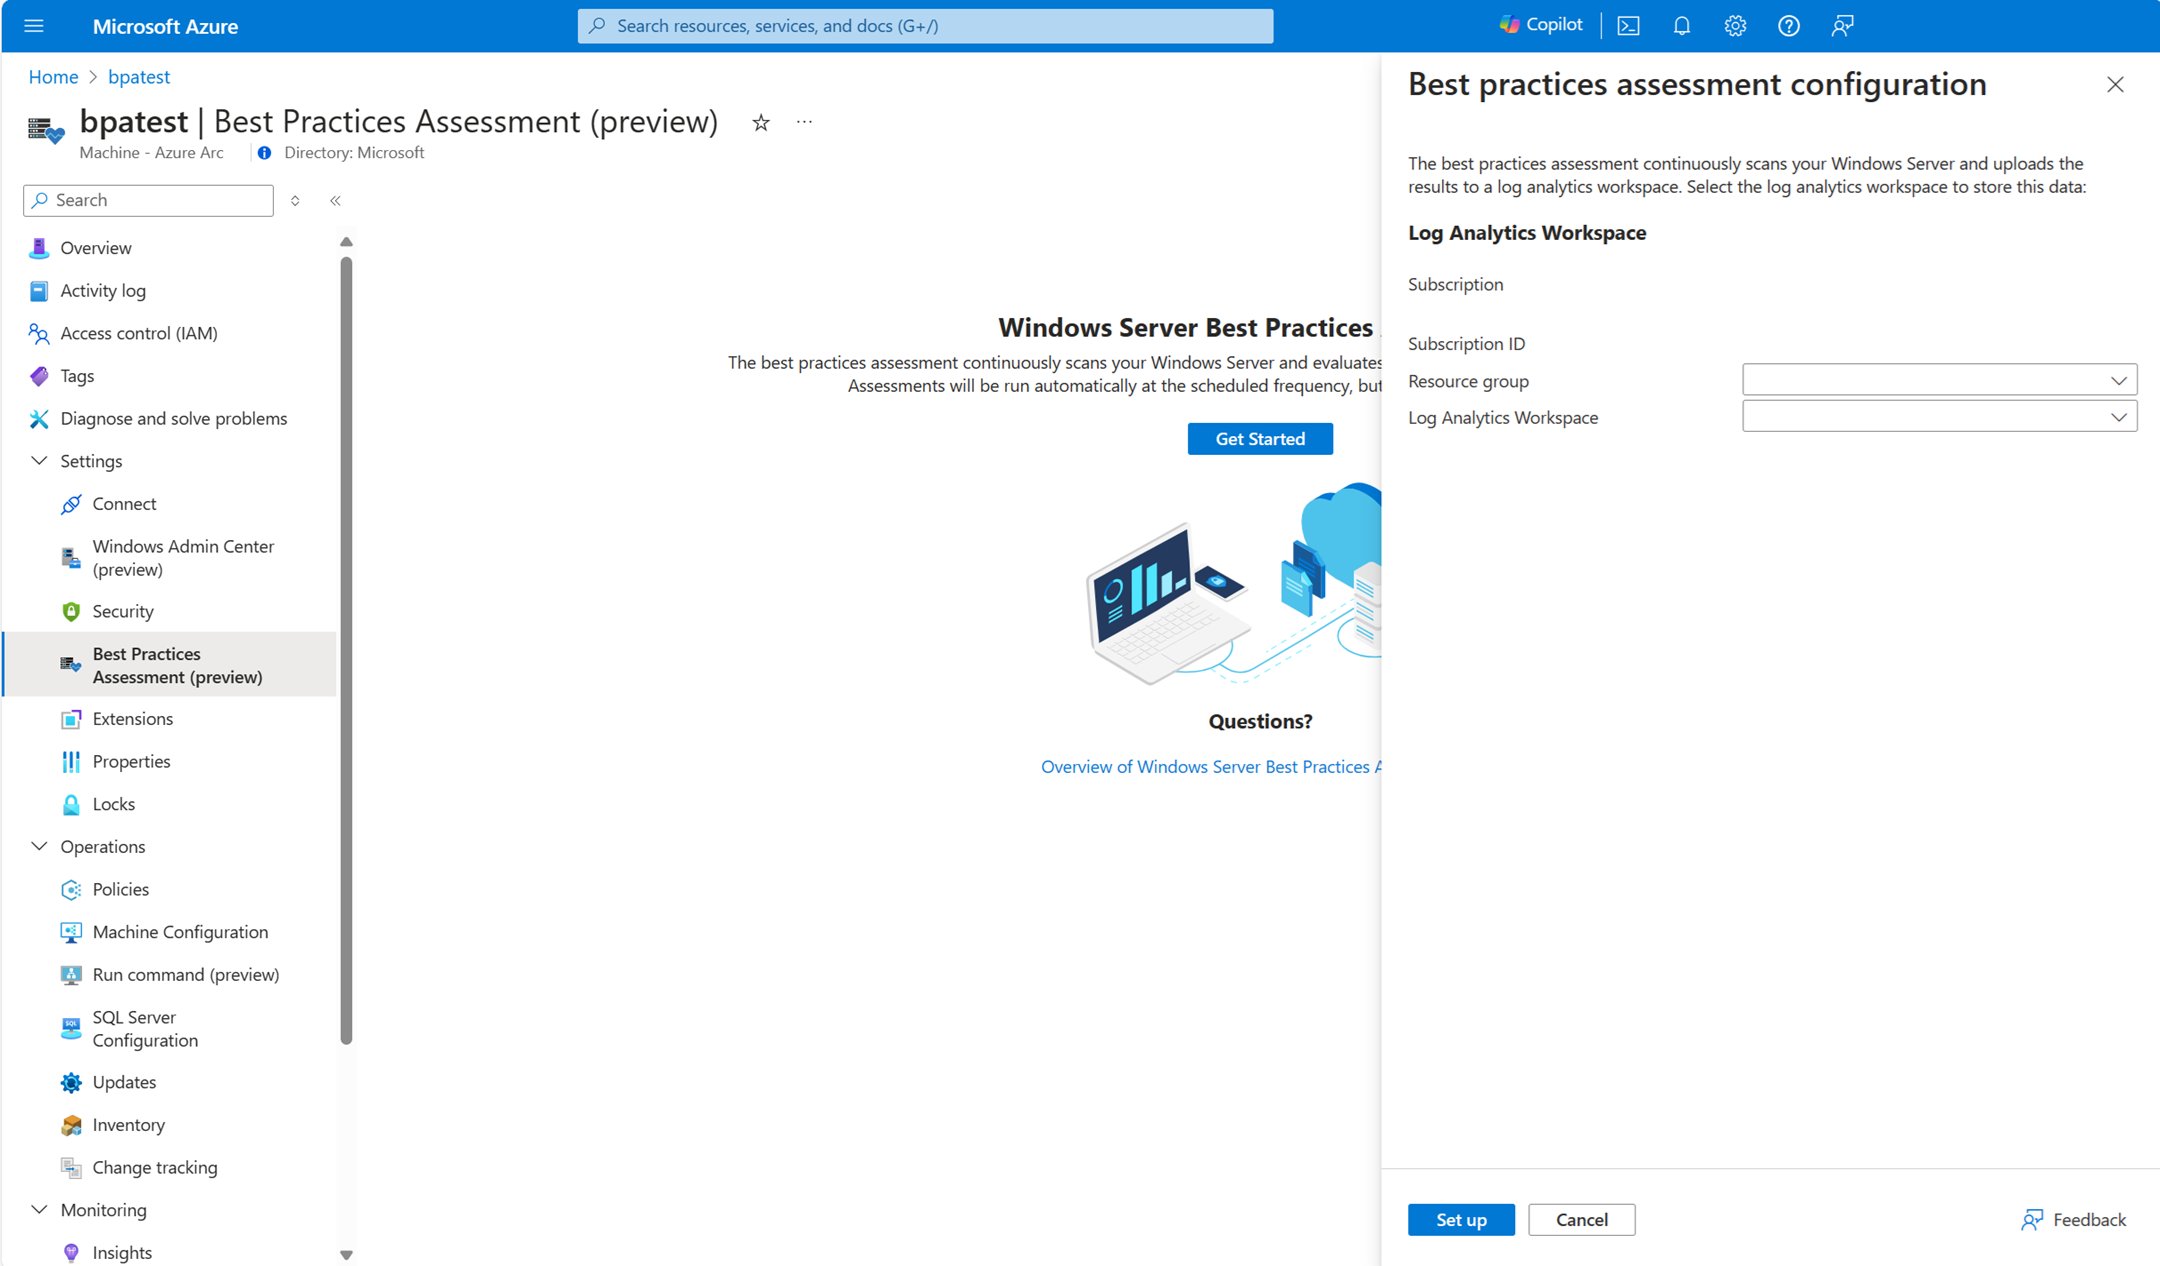Open SQL Server Configuration
Screen dimensions: 2160x1266
tap(144, 1028)
